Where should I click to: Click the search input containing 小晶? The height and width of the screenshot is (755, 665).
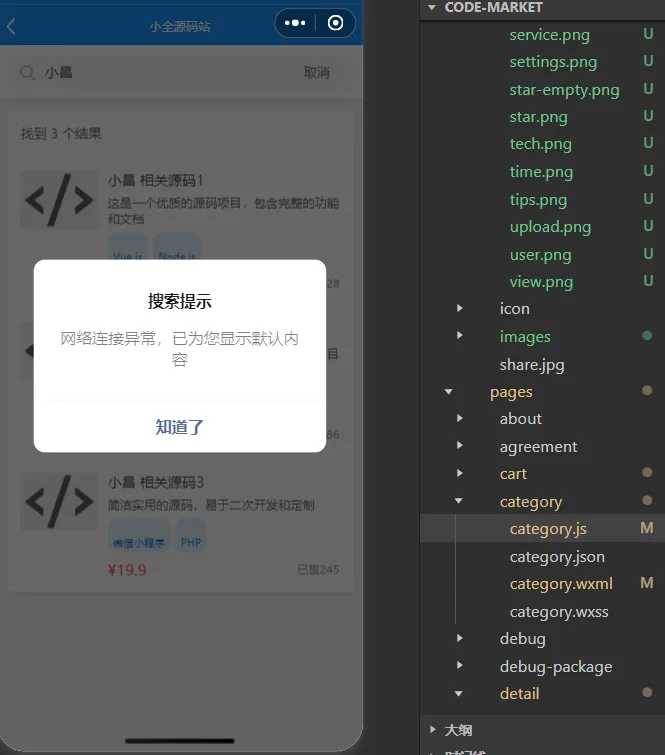tap(154, 73)
